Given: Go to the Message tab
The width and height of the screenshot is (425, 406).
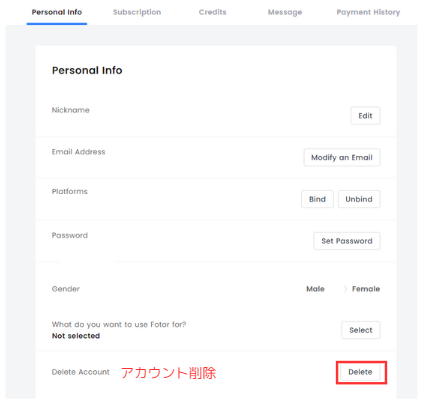Looking at the screenshot, I should [285, 12].
